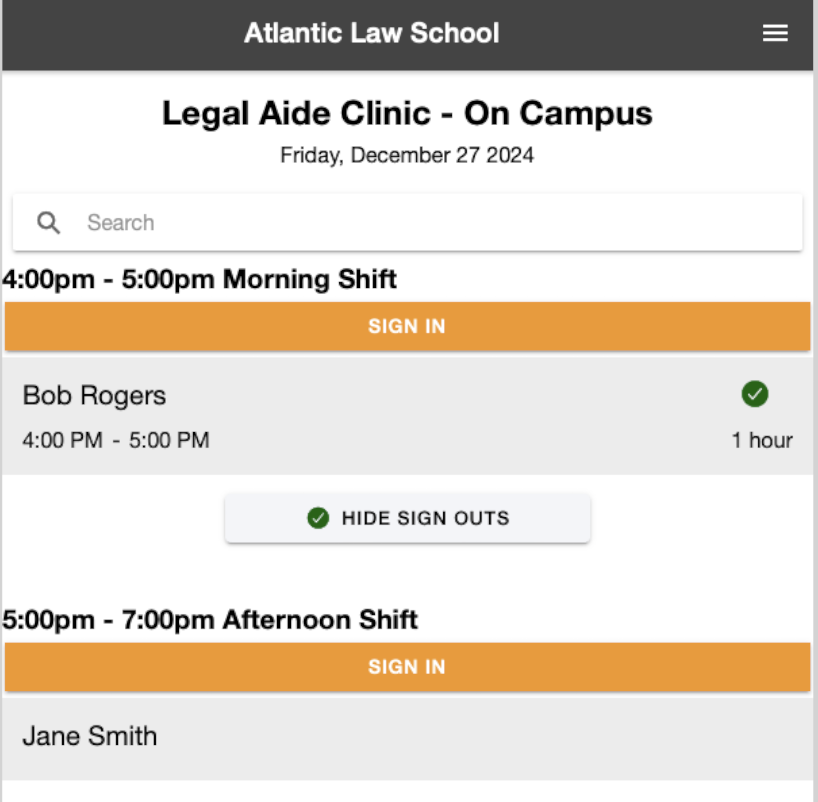Click the 4:00 PM sign-in time
Viewport: 818px width, 802px height.
point(62,440)
